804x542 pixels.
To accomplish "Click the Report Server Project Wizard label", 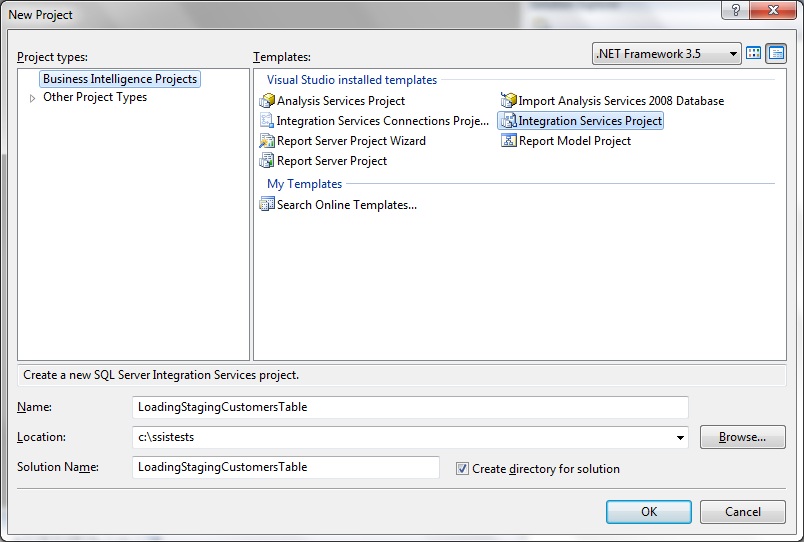I will (351, 141).
